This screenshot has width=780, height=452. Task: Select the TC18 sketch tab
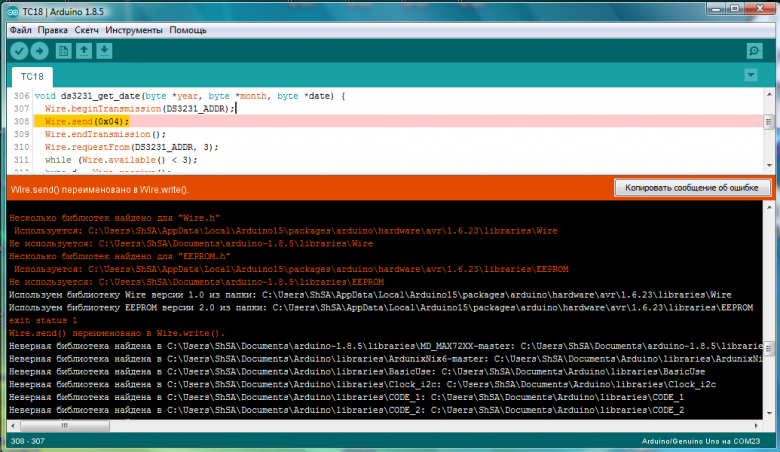pyautogui.click(x=31, y=76)
